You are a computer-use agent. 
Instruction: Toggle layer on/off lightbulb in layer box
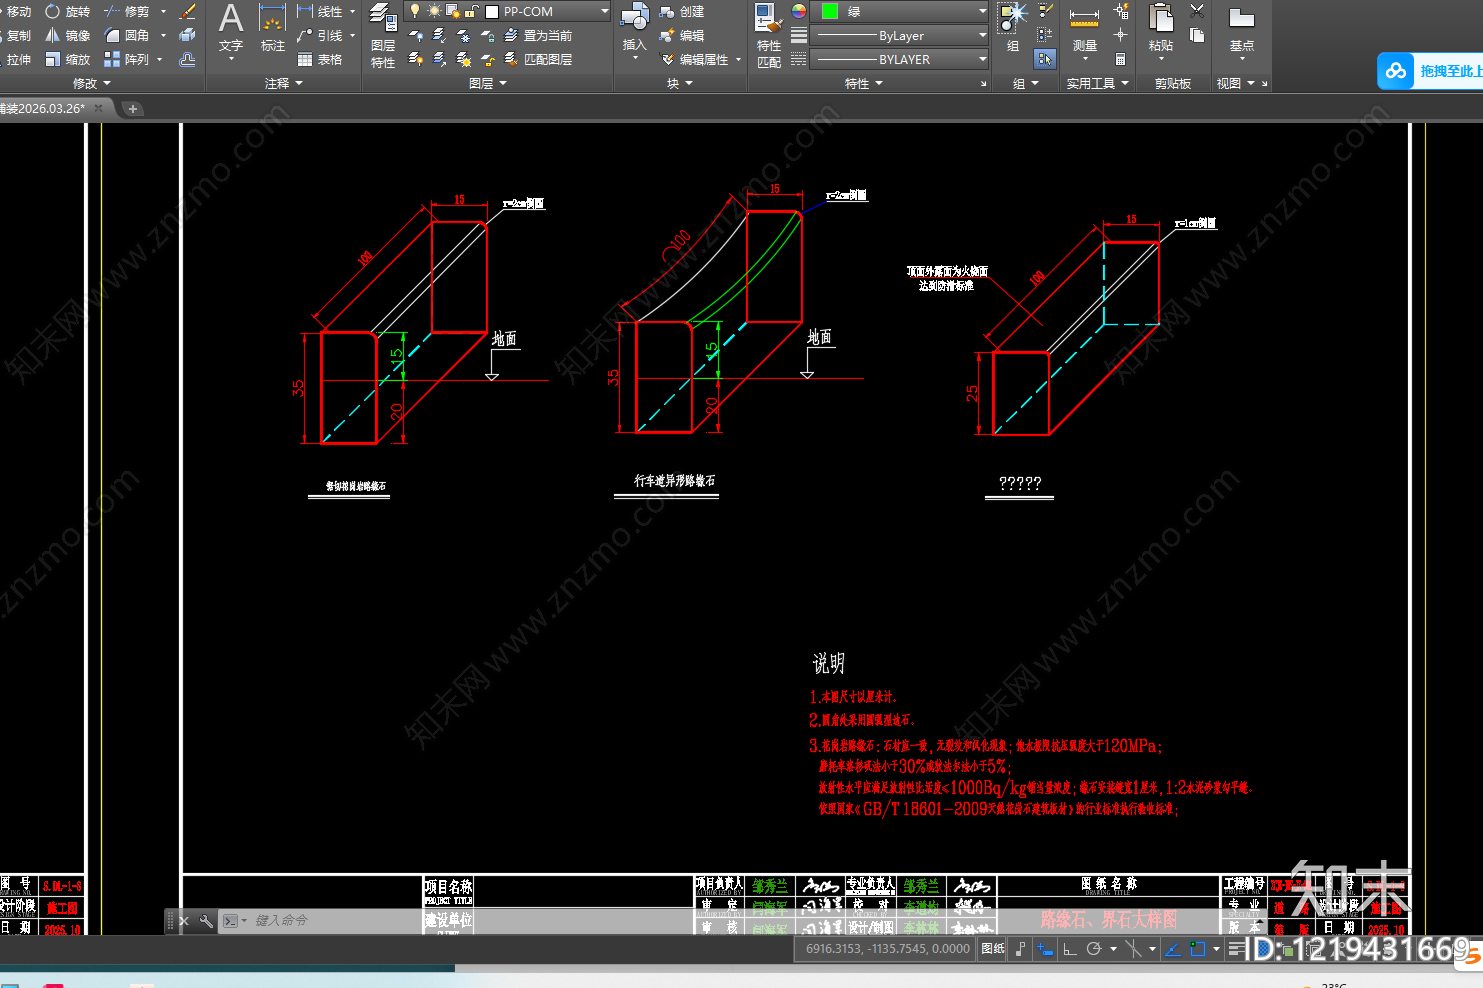pyautogui.click(x=415, y=11)
